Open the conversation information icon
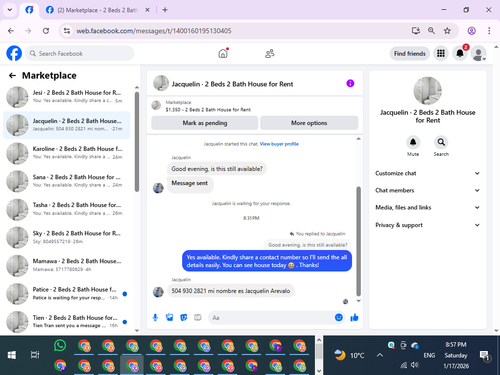Viewport: 500px width, 375px height. 350,83
